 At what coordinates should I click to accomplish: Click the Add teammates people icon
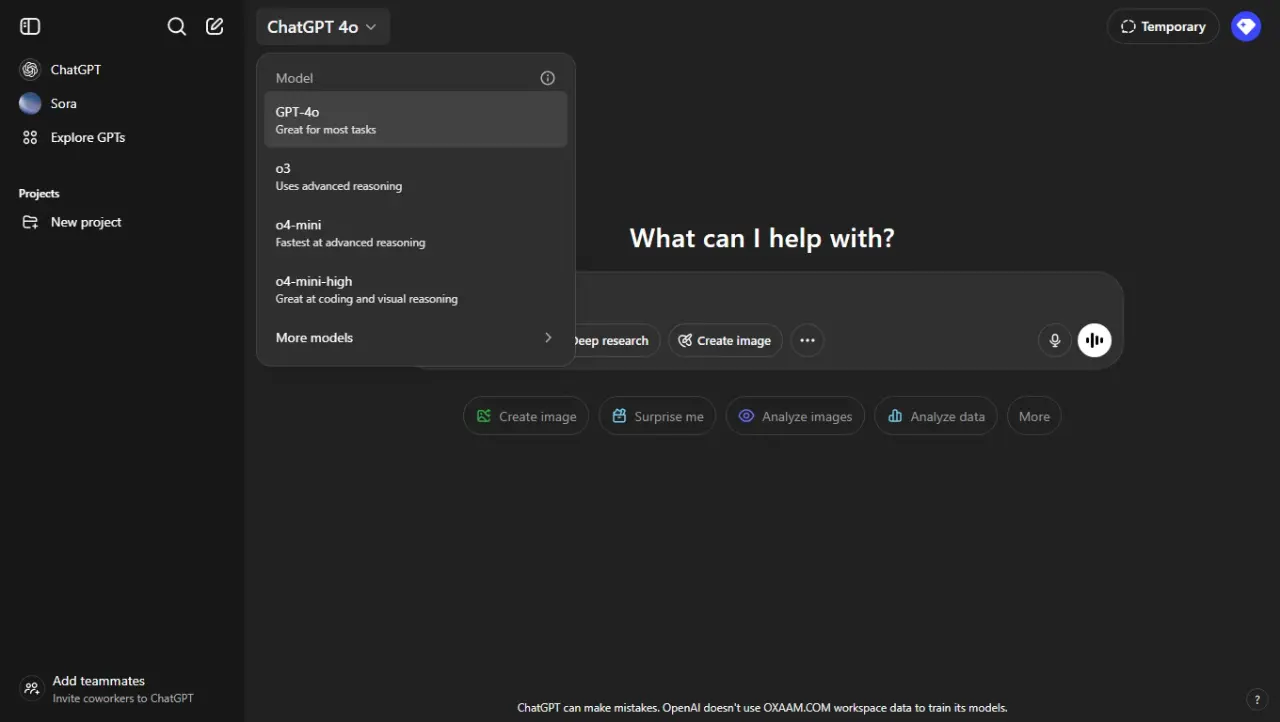coord(32,688)
